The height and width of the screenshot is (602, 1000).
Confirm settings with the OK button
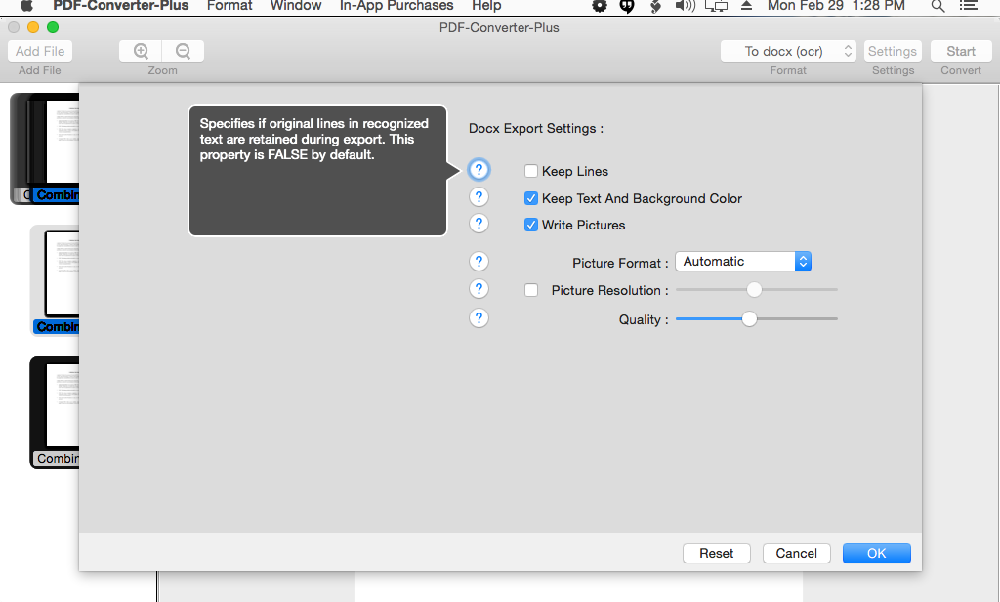pos(876,553)
